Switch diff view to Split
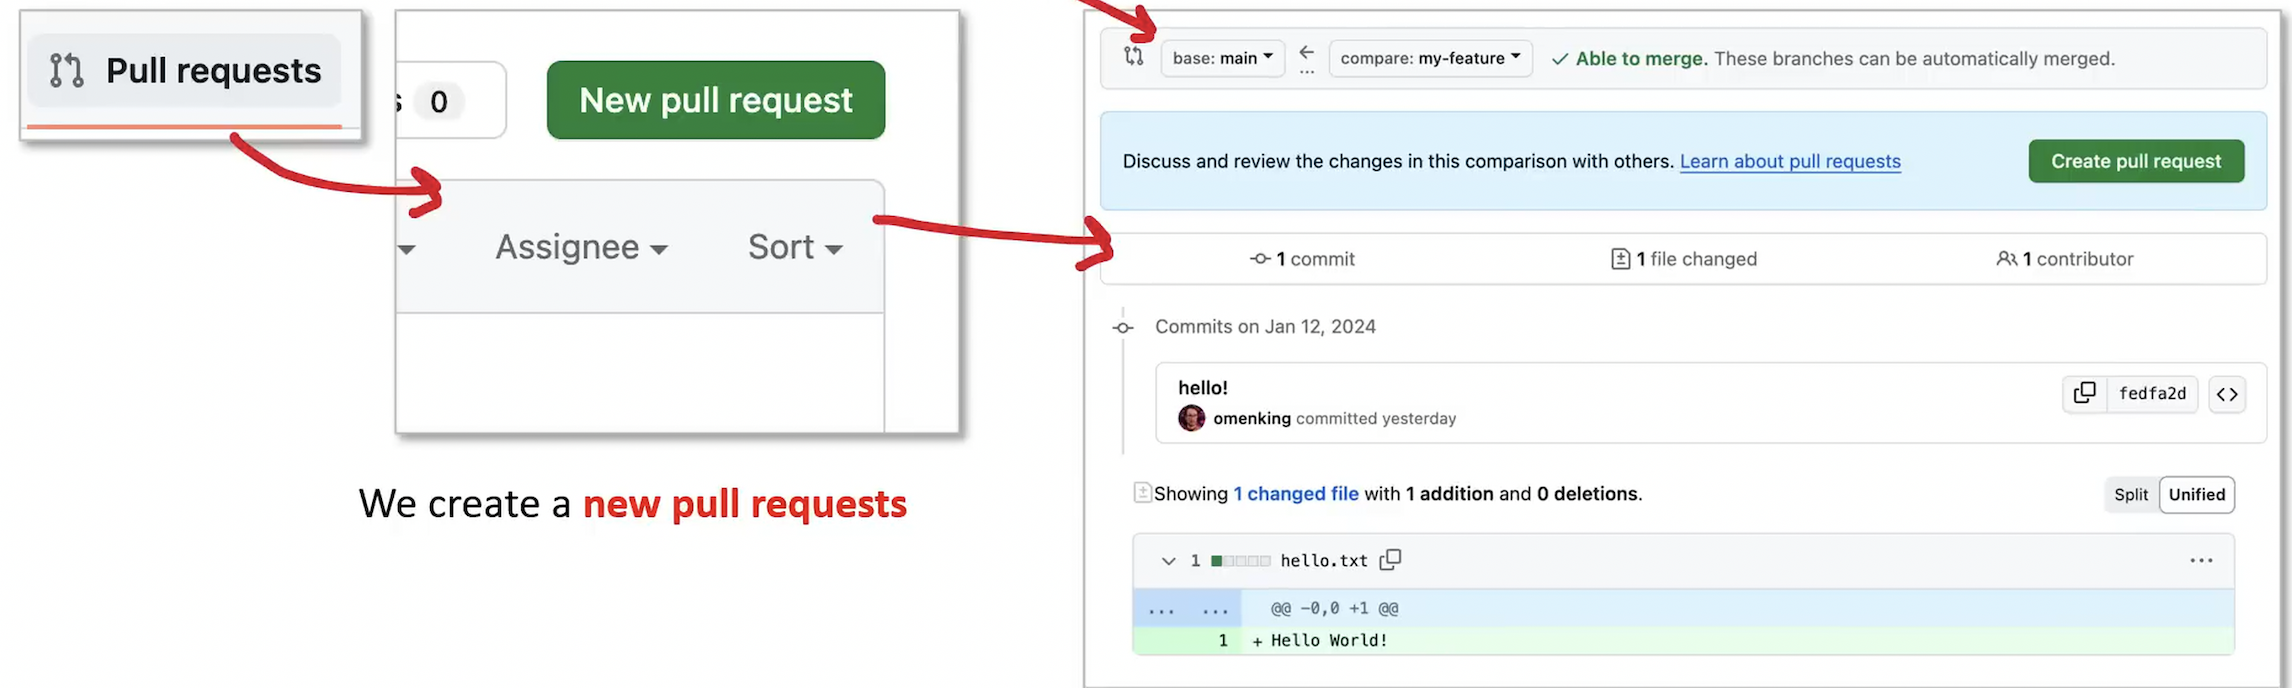 pyautogui.click(x=2130, y=495)
